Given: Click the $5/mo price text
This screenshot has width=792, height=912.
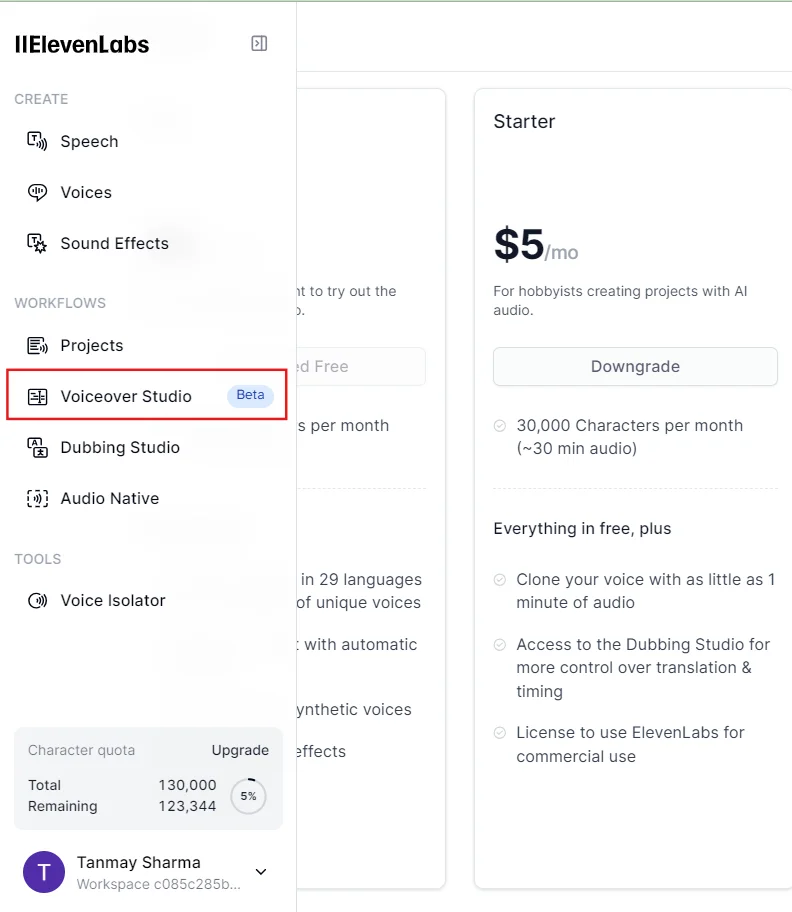Looking at the screenshot, I should 536,245.
